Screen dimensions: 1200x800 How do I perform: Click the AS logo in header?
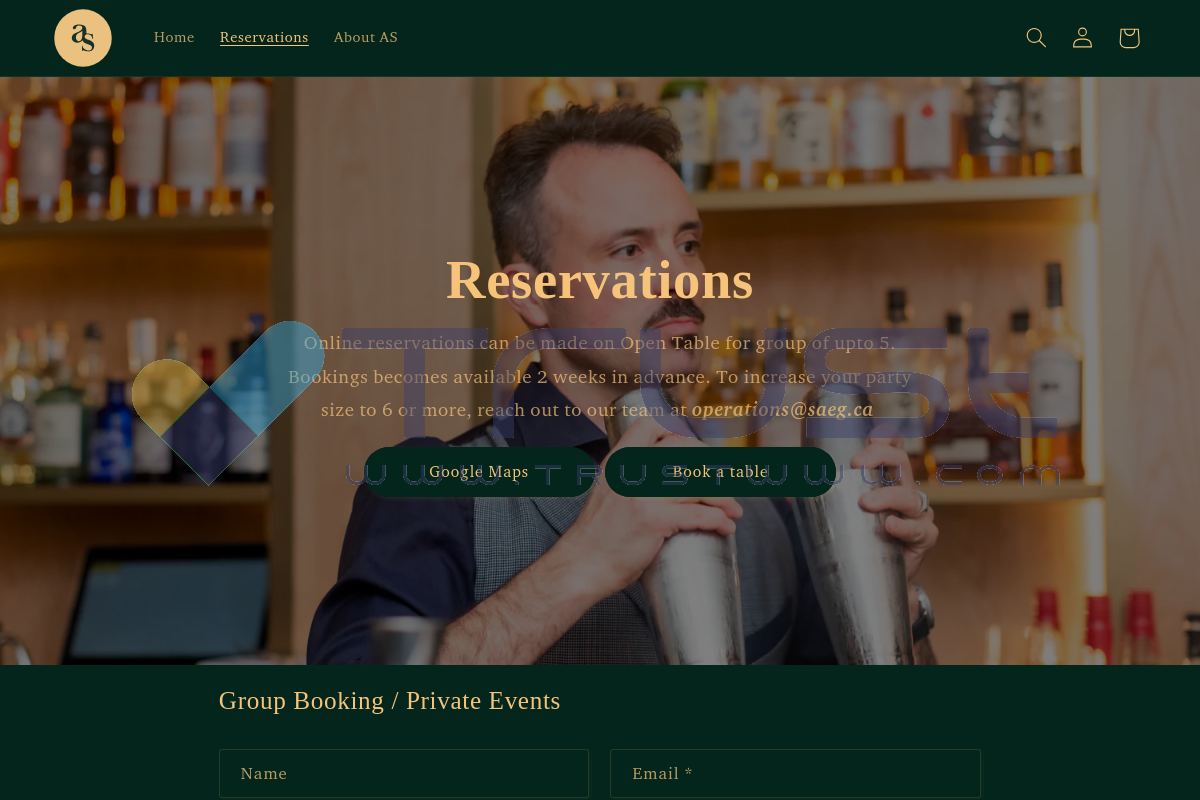(83, 38)
